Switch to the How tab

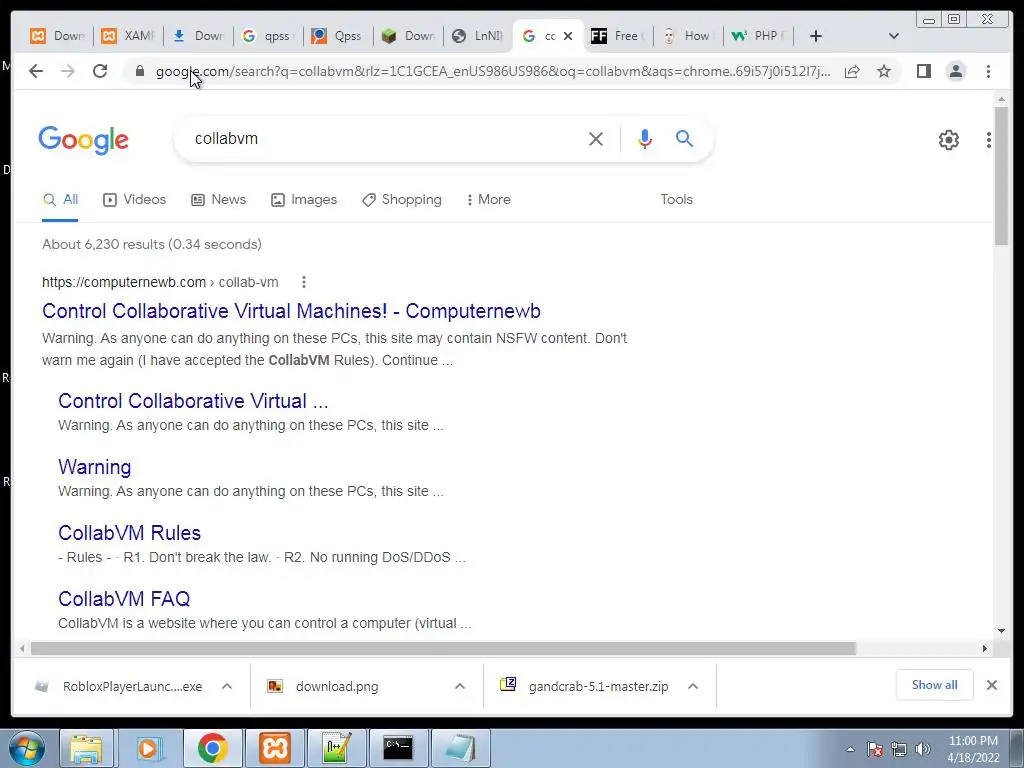pyautogui.click(x=688, y=36)
